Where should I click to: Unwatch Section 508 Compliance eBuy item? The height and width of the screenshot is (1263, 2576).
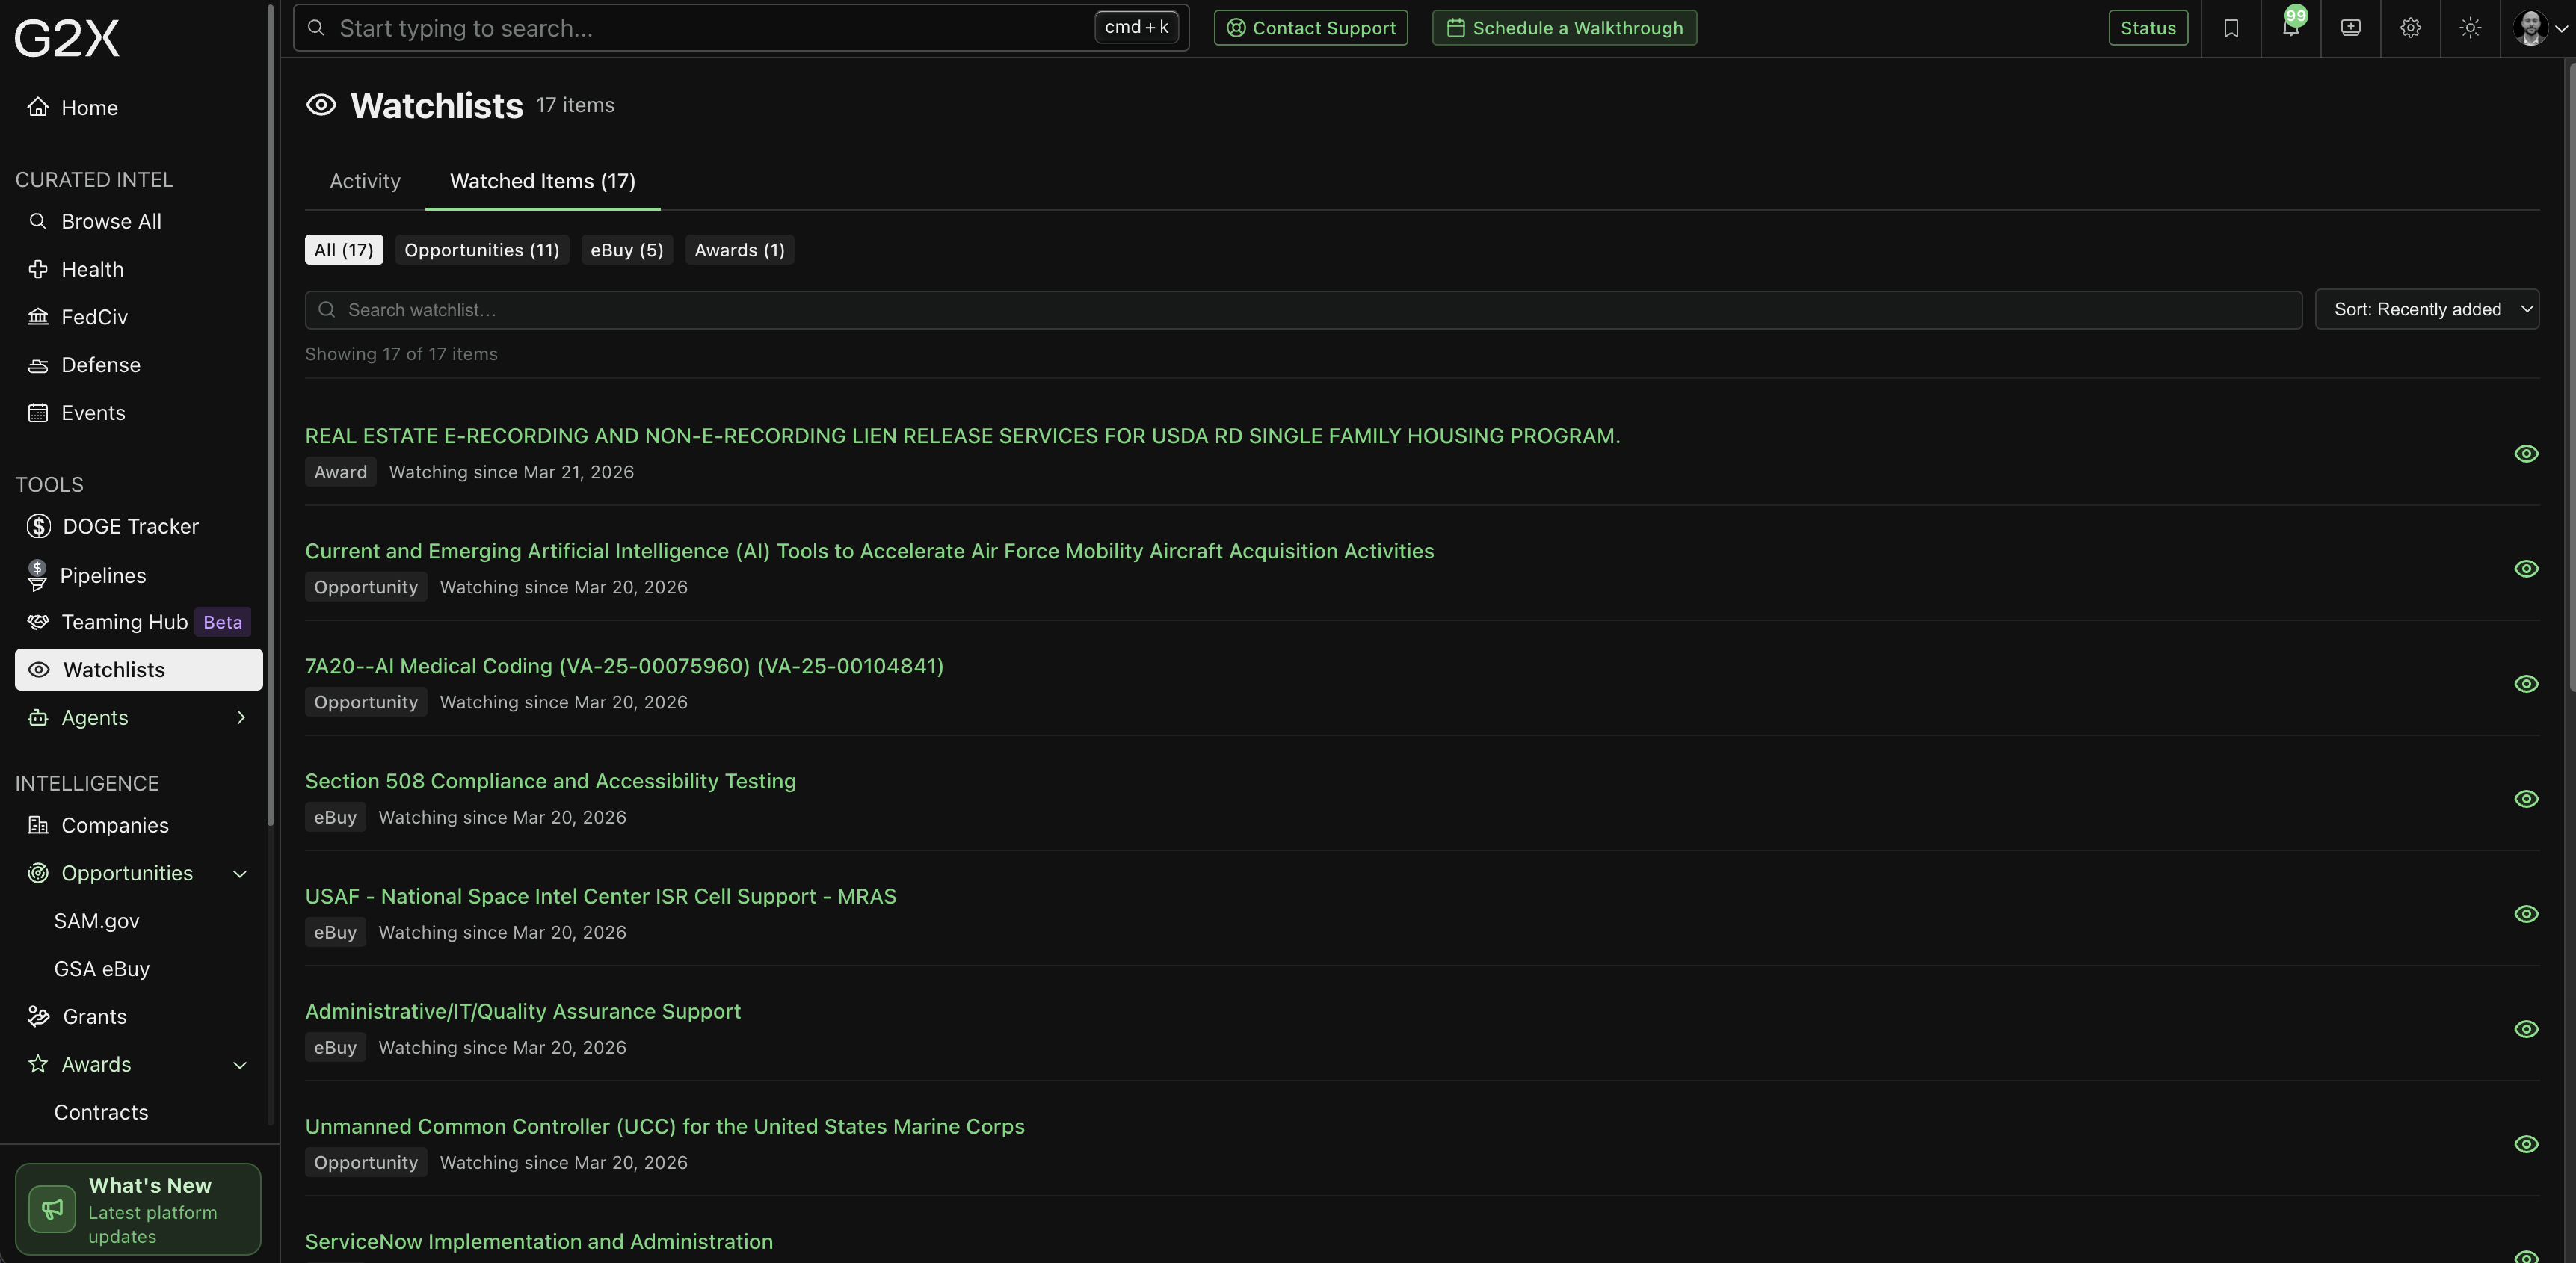[x=2526, y=799]
